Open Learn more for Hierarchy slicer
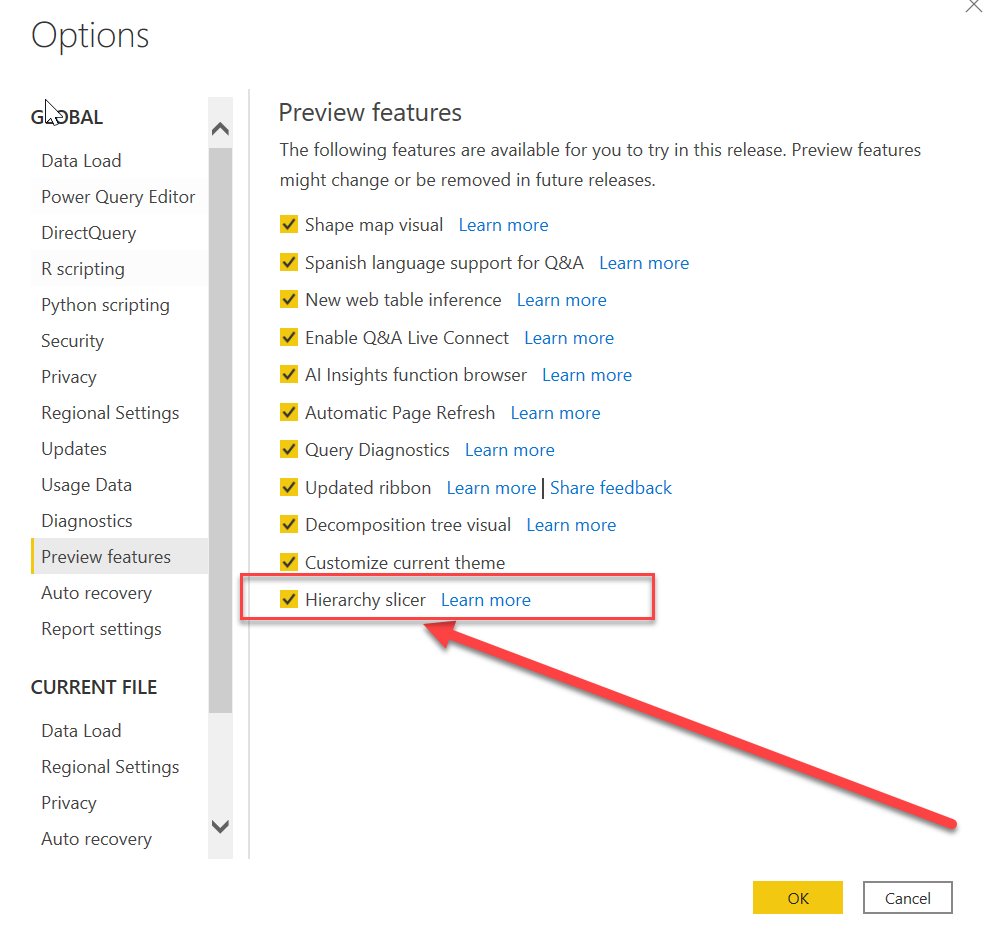989x948 pixels. click(x=486, y=600)
